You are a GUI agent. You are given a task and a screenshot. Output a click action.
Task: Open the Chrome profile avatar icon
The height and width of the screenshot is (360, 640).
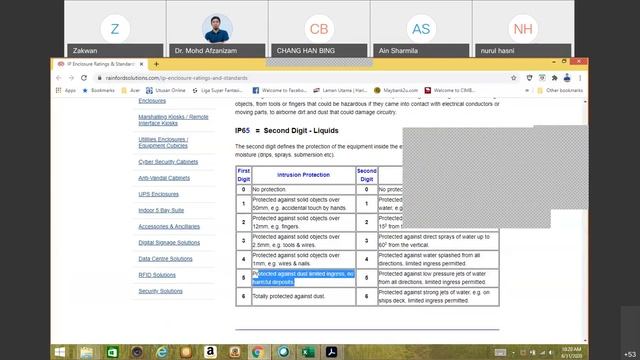point(567,78)
